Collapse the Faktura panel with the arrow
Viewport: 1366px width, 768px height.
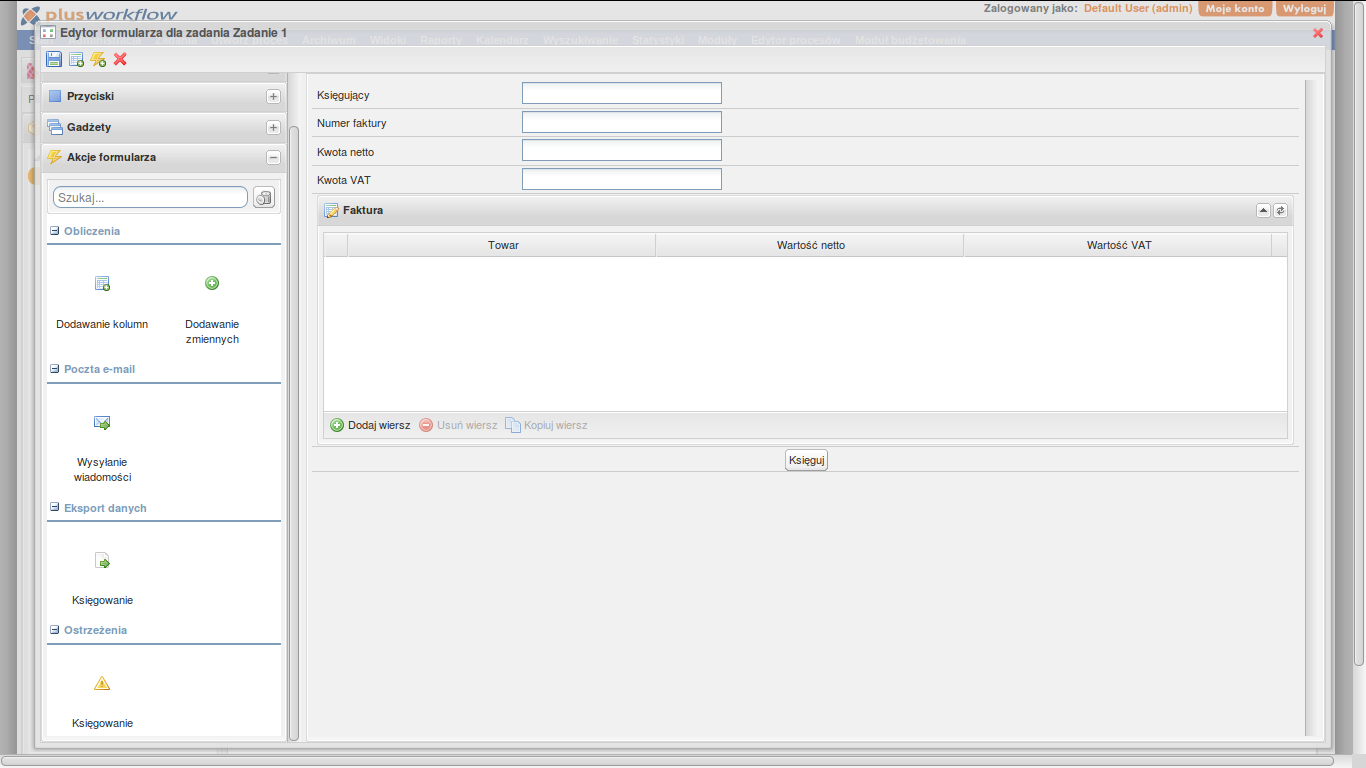click(x=1263, y=210)
